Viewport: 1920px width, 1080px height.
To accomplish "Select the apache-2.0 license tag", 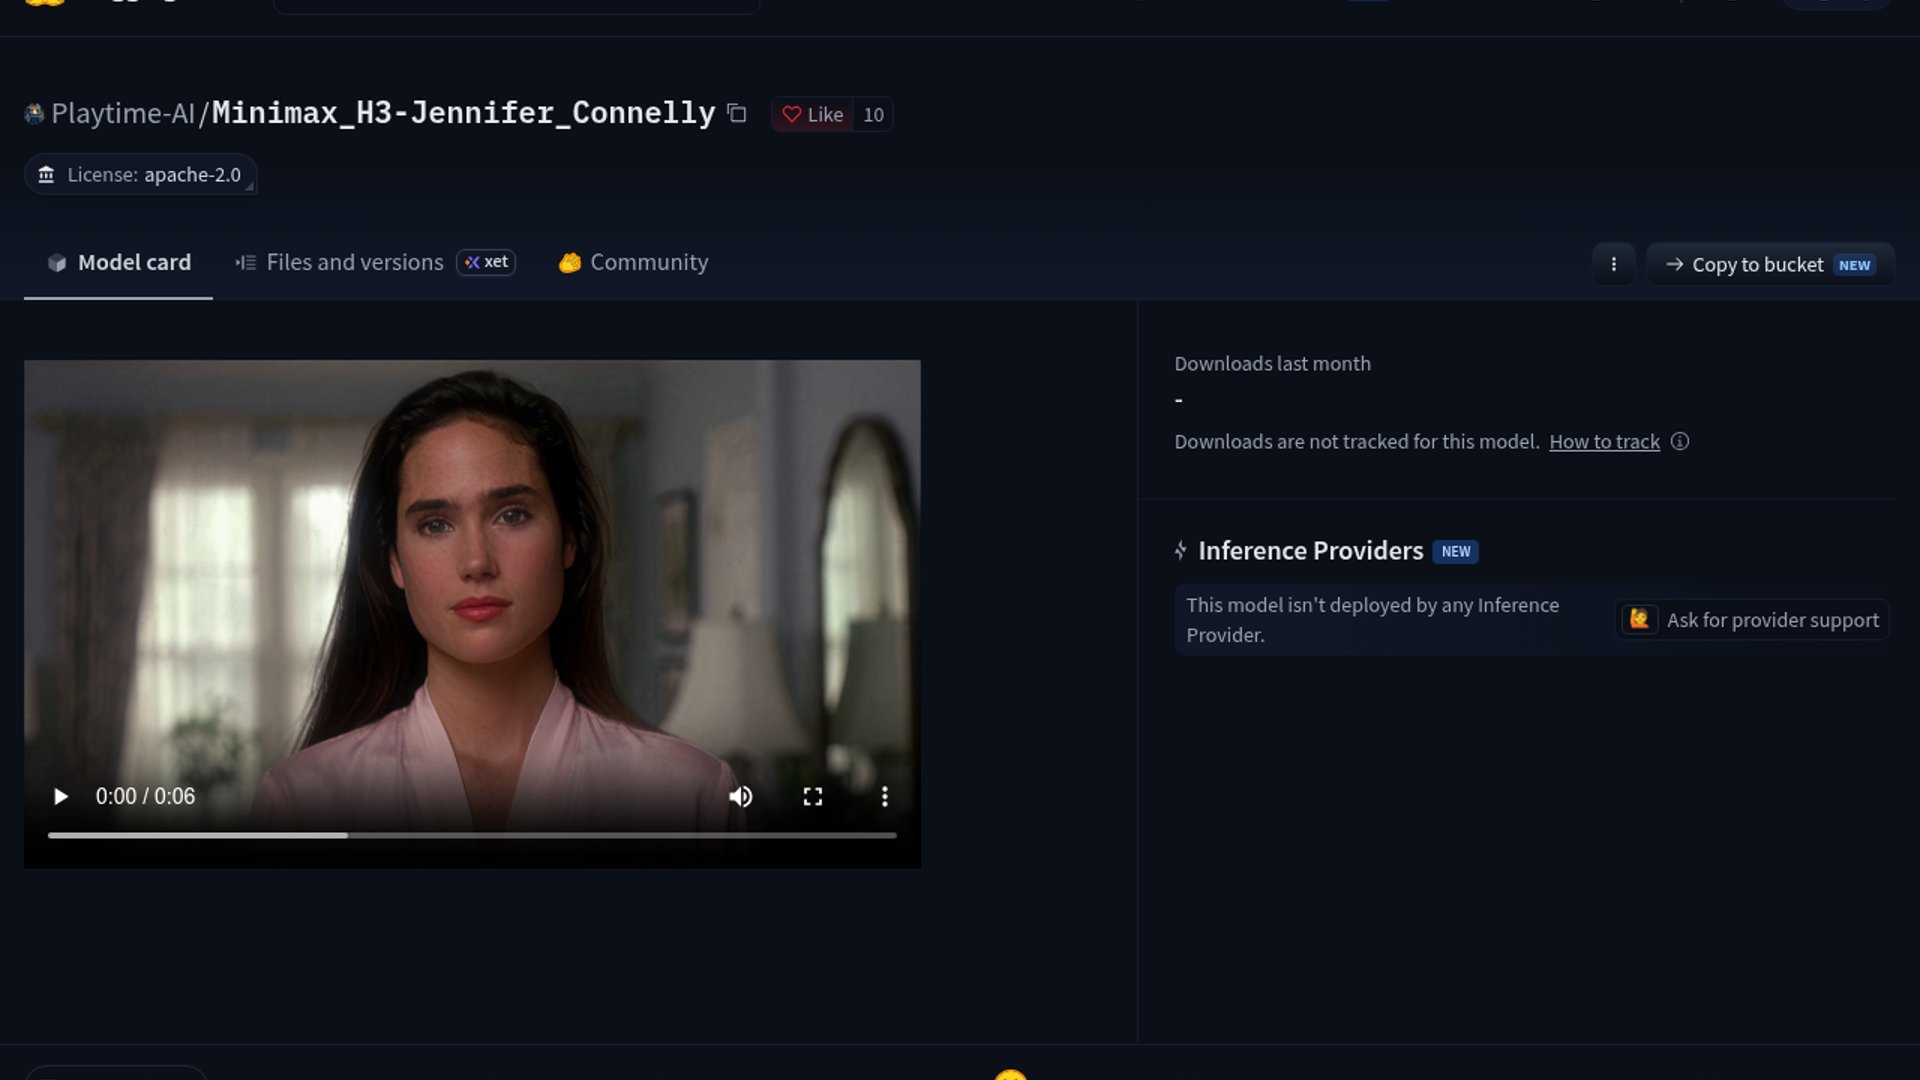I will 141,175.
